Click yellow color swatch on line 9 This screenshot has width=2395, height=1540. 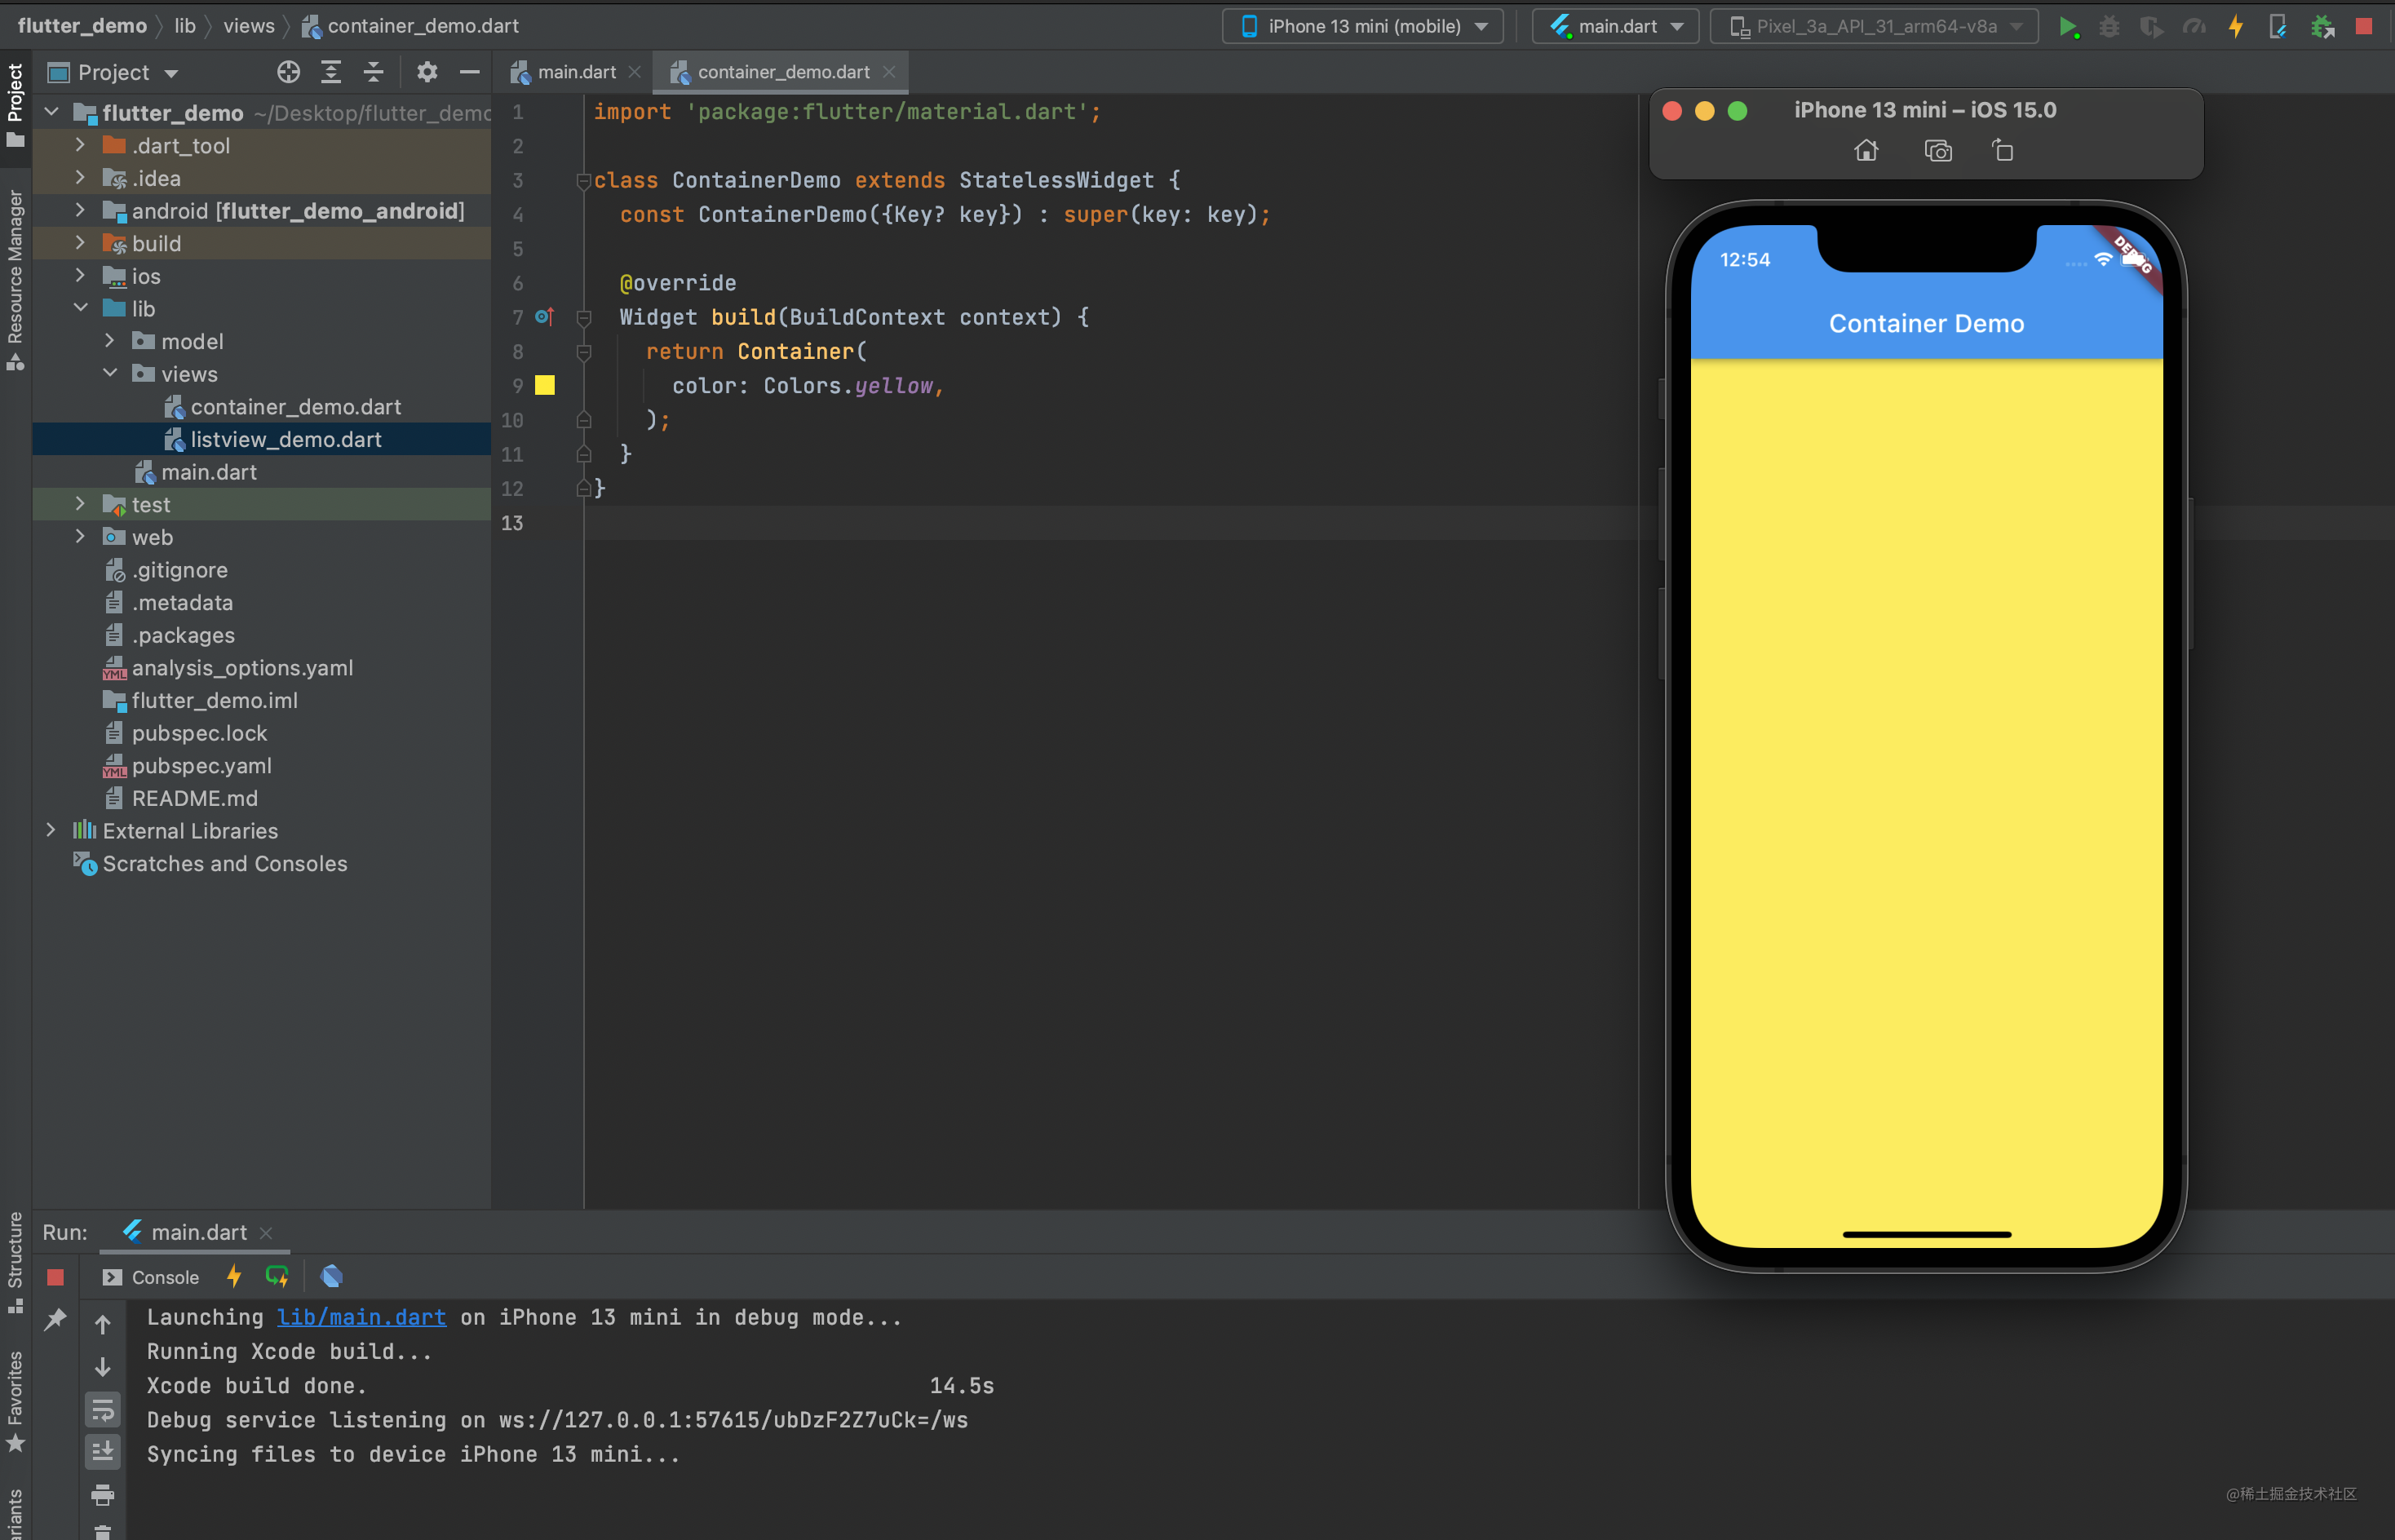point(545,385)
